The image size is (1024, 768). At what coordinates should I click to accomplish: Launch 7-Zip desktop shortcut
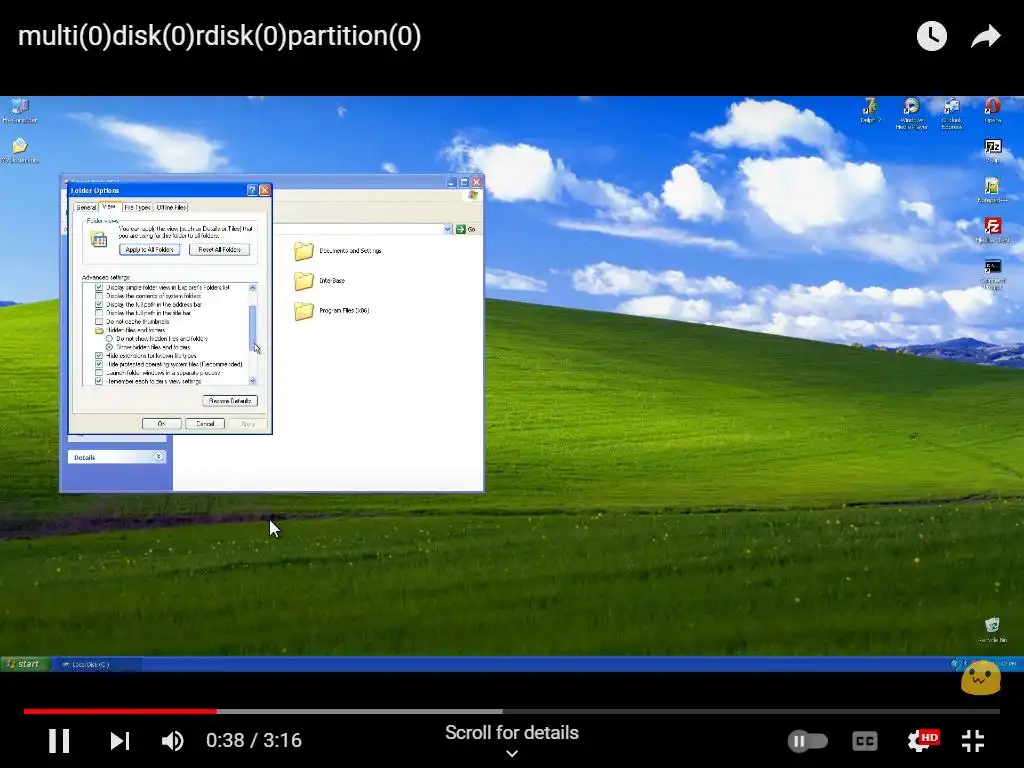[x=993, y=151]
